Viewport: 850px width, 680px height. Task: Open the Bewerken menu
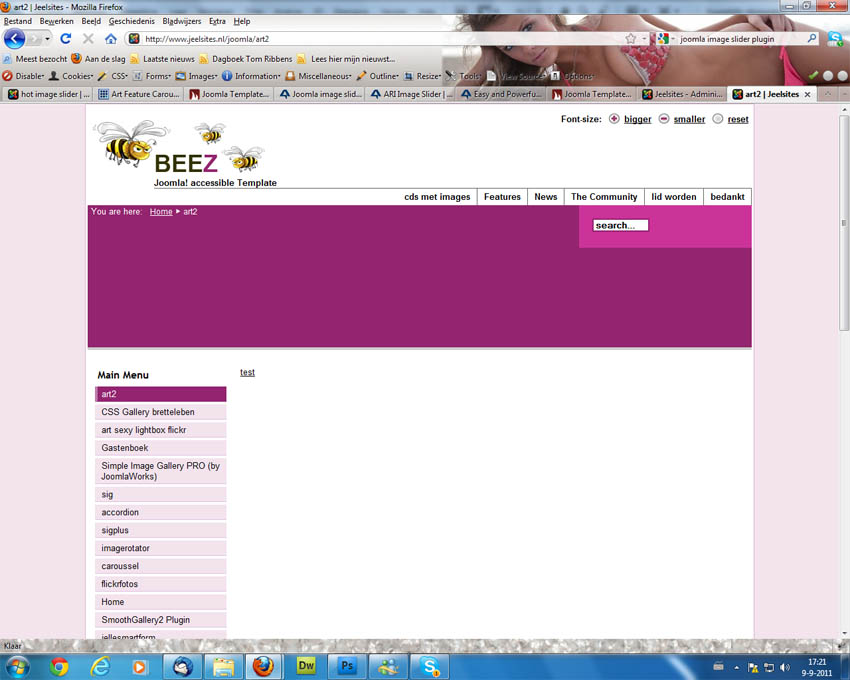point(56,21)
